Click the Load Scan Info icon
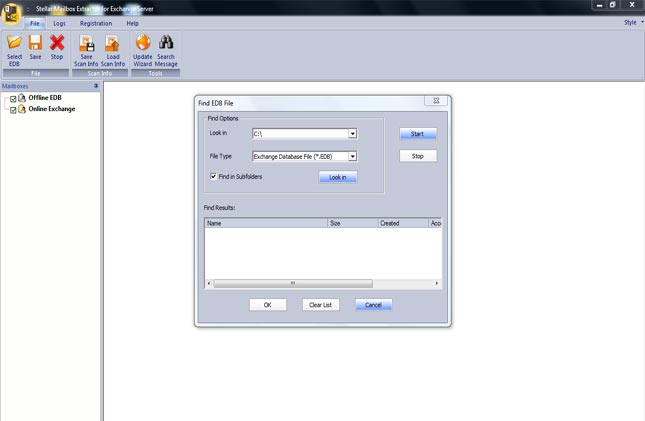The height and width of the screenshot is (421, 645). [x=112, y=43]
